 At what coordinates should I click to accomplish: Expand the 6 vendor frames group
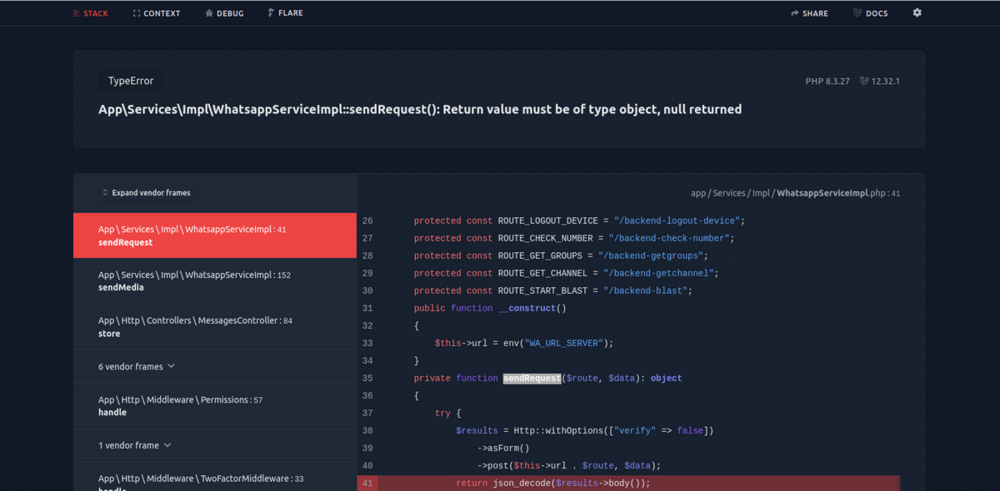136,367
